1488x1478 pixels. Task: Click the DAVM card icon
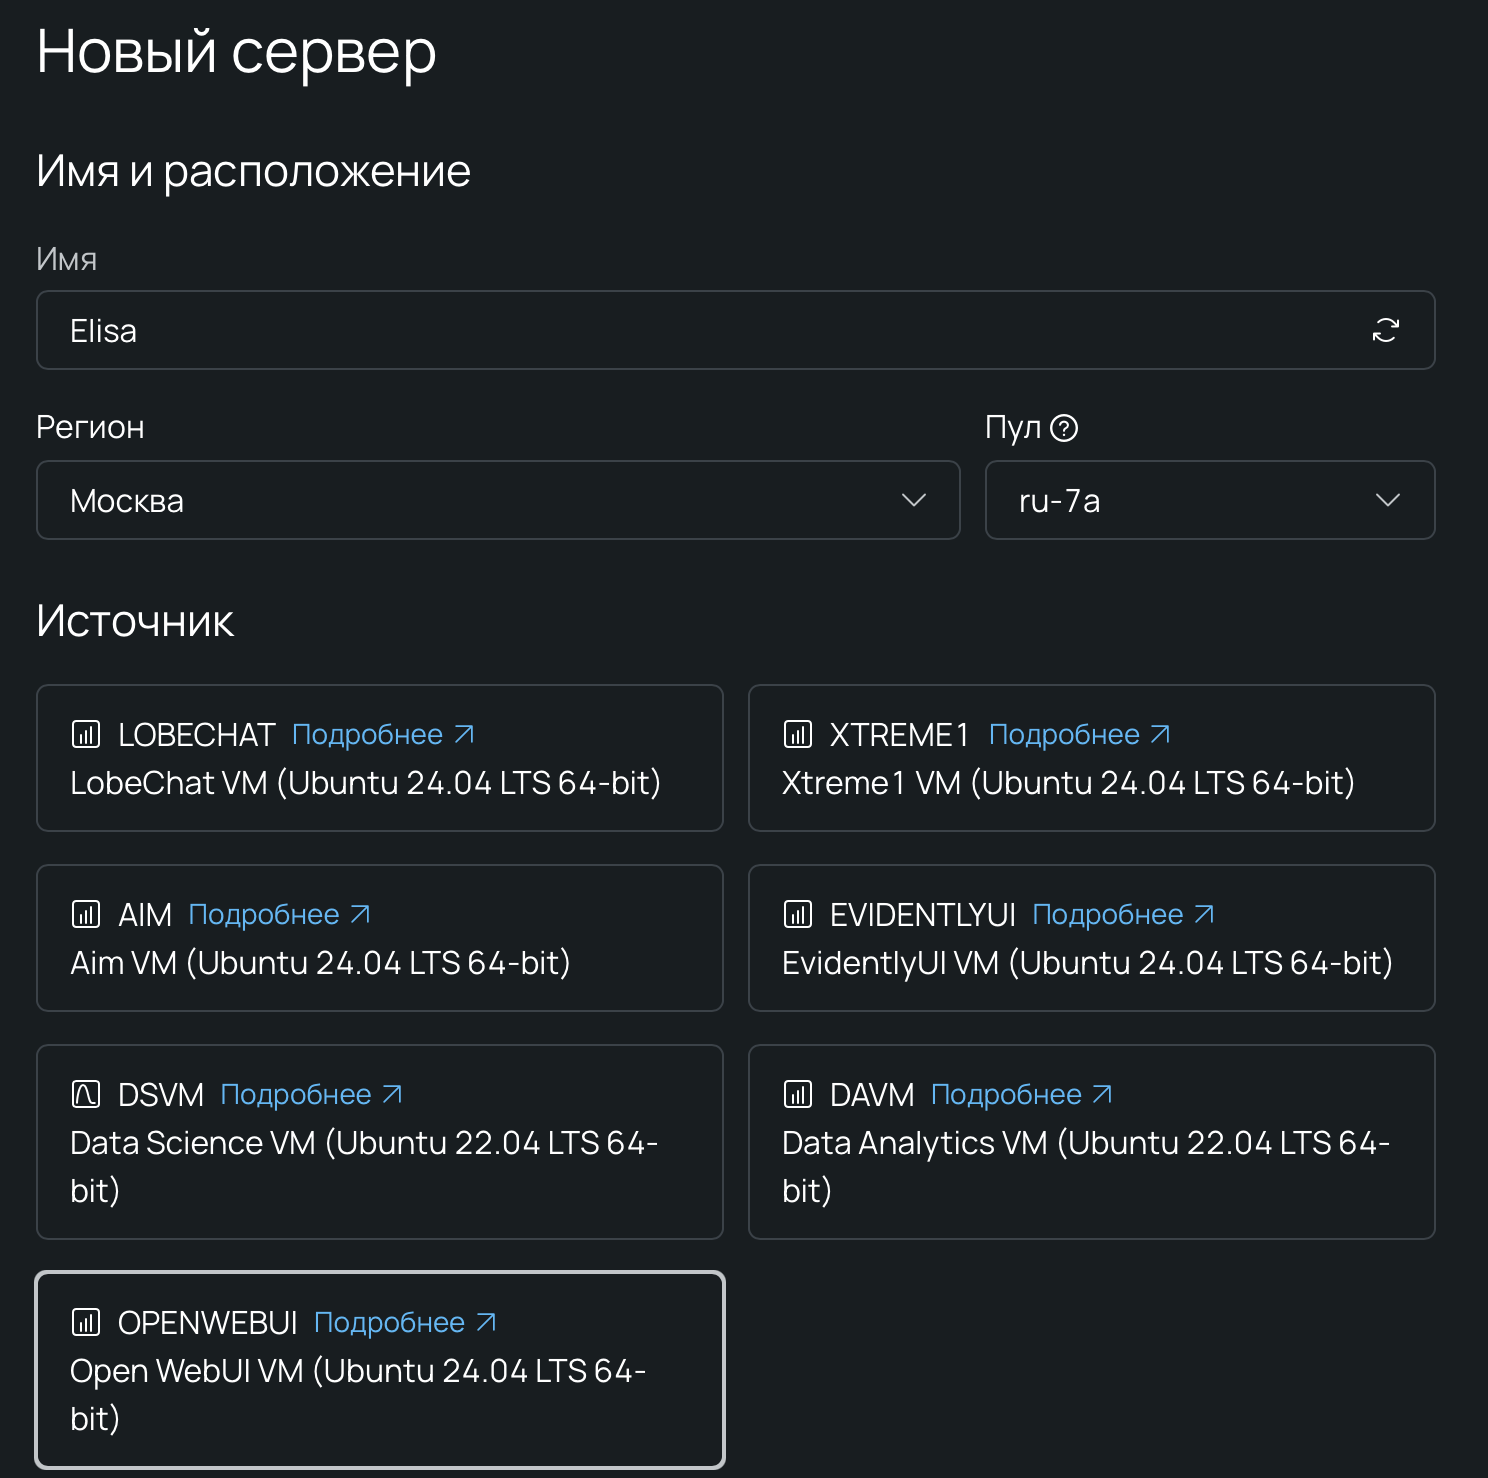tap(798, 1095)
